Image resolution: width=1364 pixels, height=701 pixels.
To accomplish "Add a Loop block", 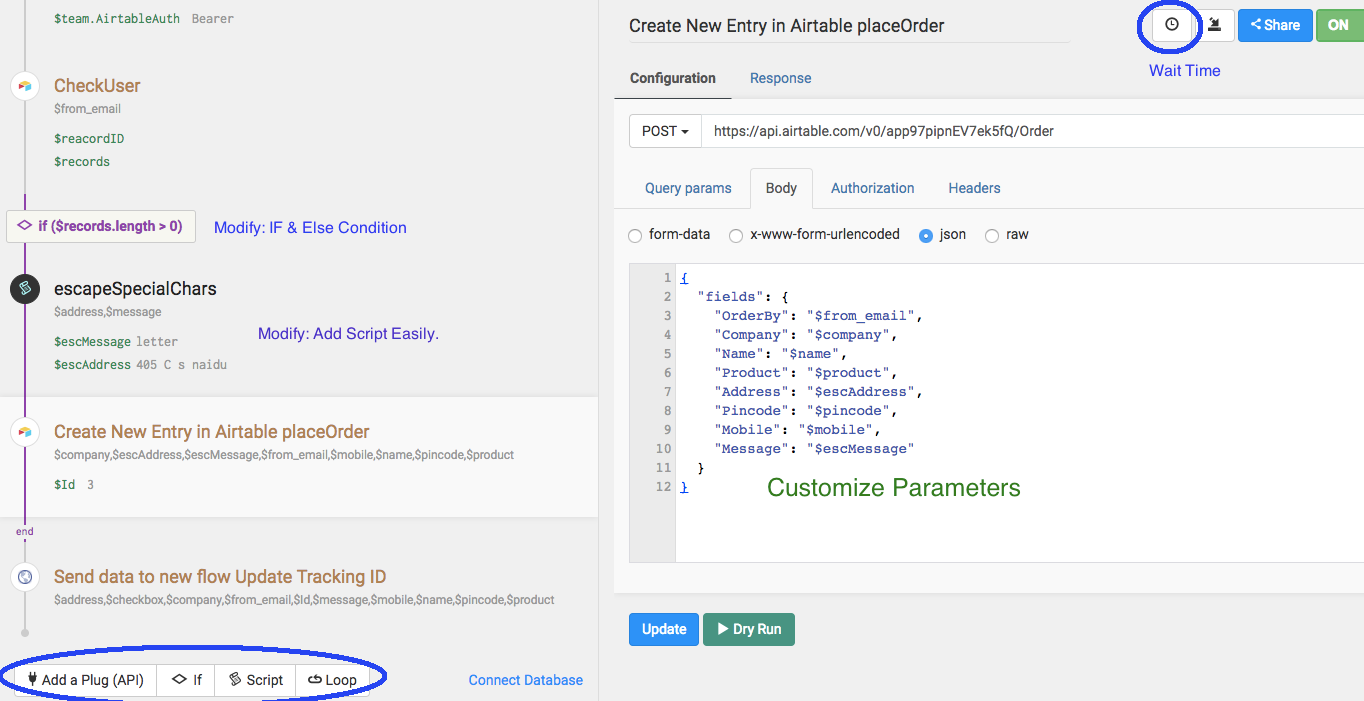I will pos(332,680).
